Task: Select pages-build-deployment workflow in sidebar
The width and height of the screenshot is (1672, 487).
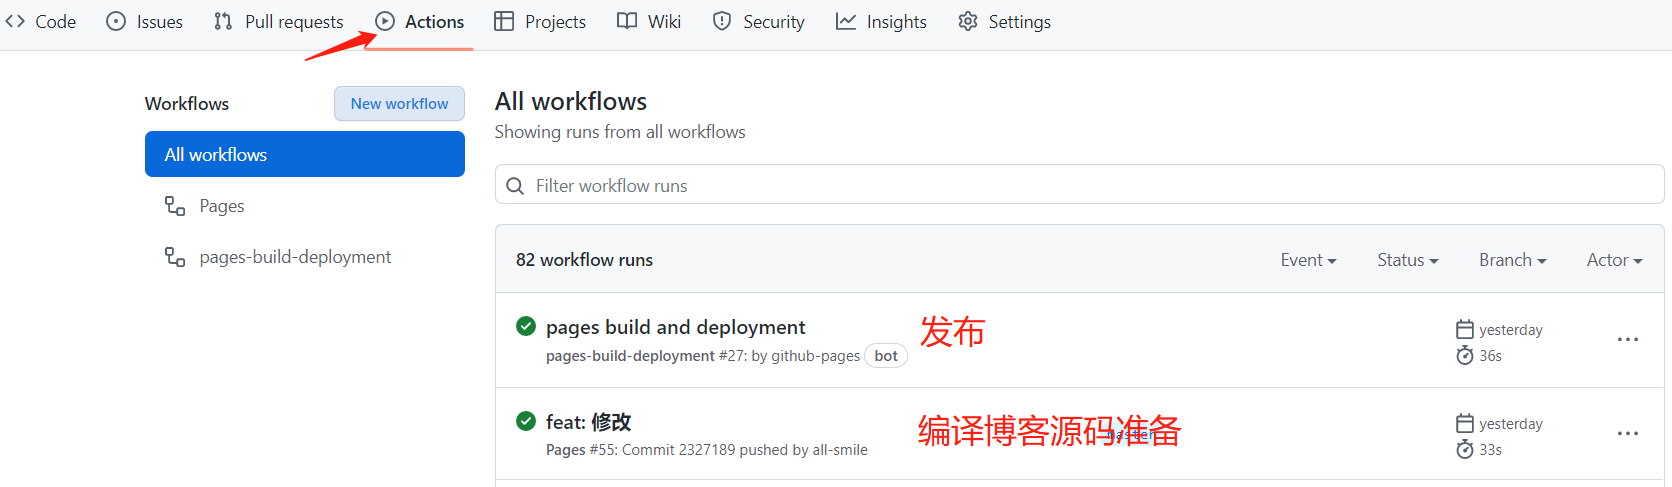Action: (x=295, y=257)
